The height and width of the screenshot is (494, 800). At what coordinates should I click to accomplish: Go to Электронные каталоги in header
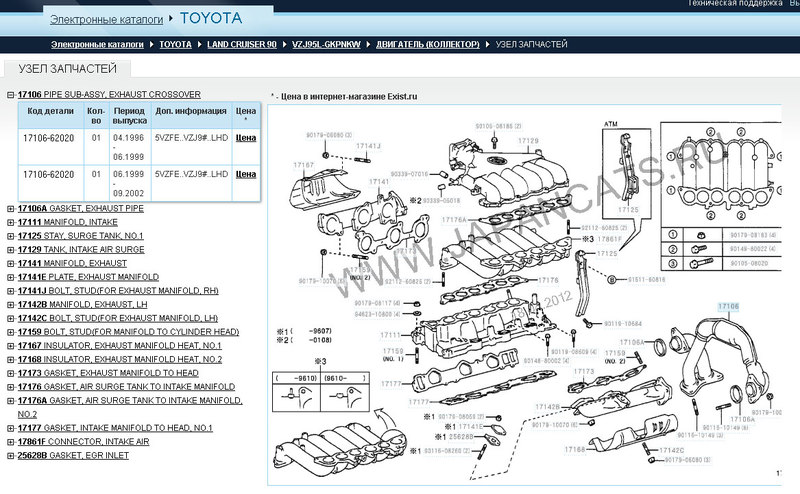coord(107,19)
